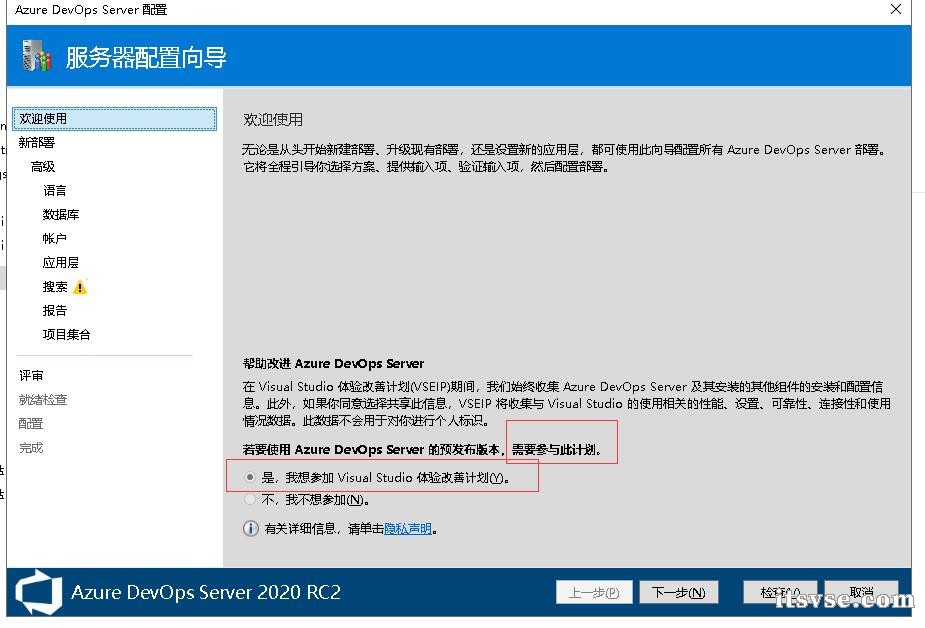Choose 是, 我想参加 Visual Studio 体验改善计划
This screenshot has width=925, height=628.
pos(250,477)
